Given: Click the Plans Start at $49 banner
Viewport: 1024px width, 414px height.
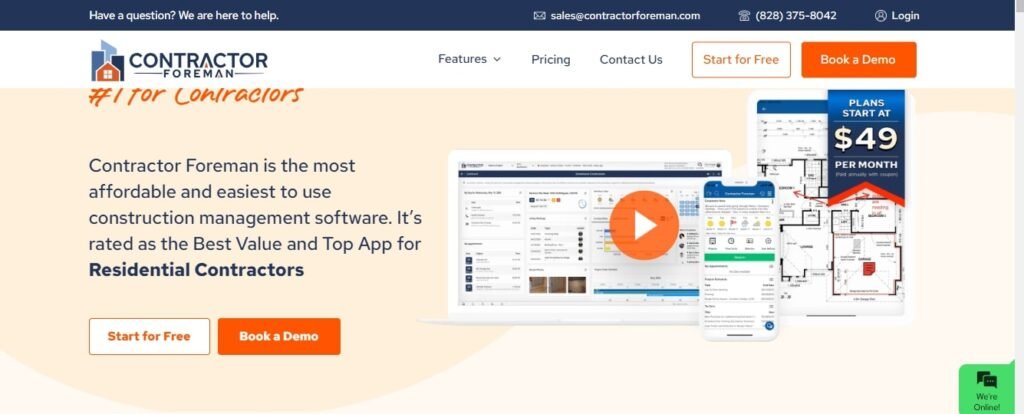Looking at the screenshot, I should (866, 147).
